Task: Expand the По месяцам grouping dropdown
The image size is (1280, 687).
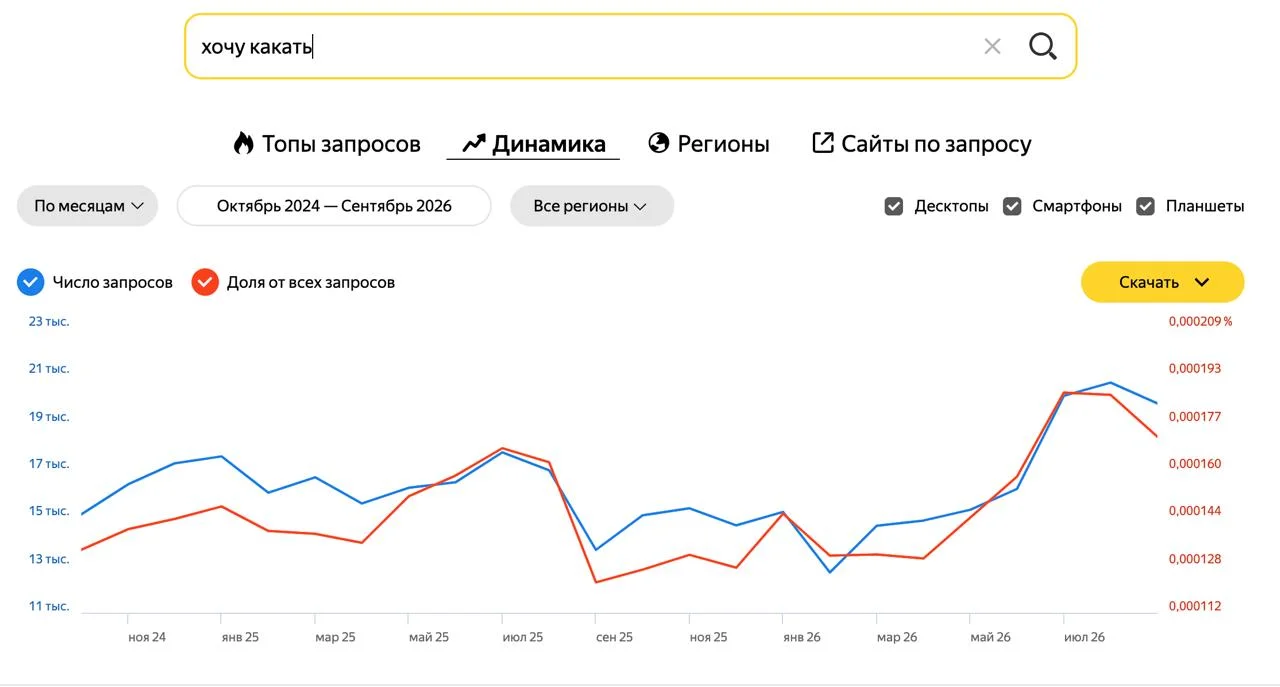Action: [x=88, y=206]
